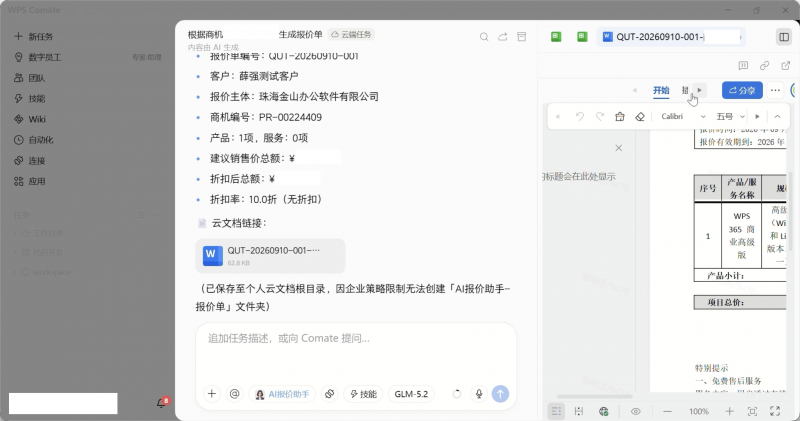800x421 pixels.
Task: Click the undo icon in toolbar
Action: click(580, 116)
